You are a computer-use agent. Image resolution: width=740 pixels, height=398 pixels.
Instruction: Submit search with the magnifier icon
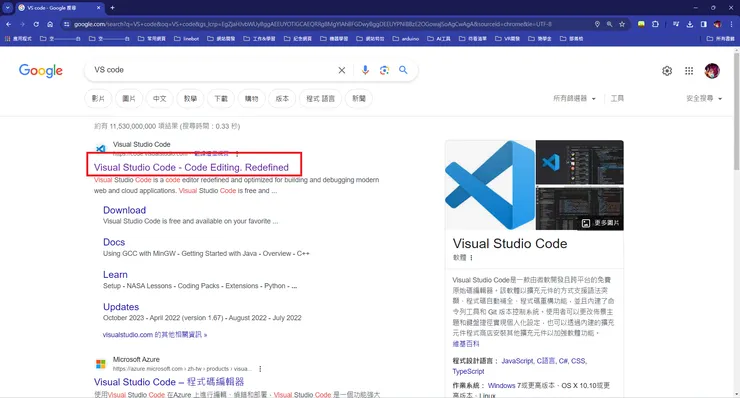tap(403, 70)
